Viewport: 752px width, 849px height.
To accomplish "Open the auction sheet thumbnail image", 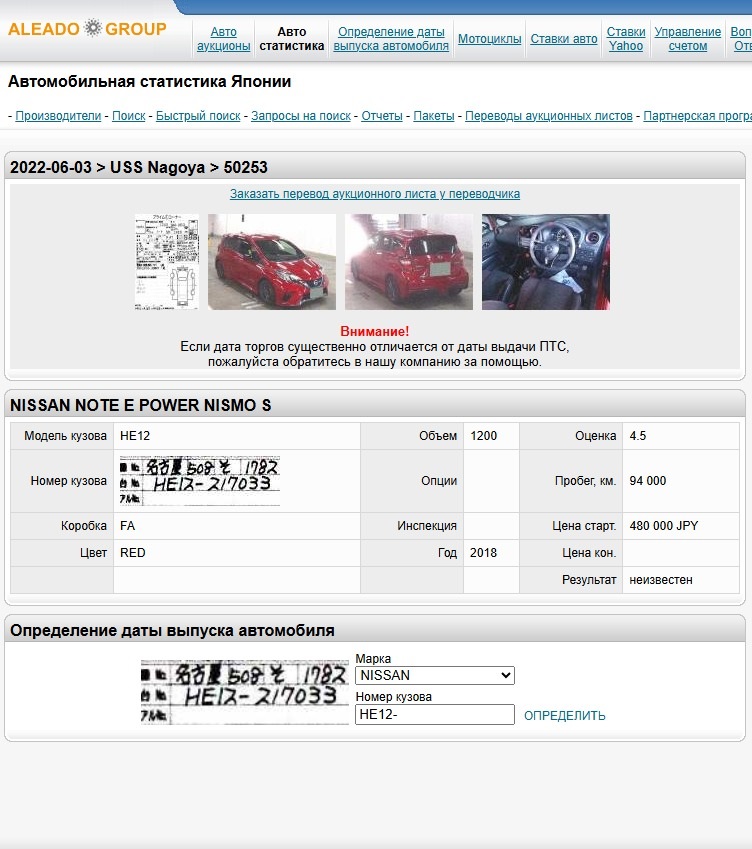I will [x=167, y=262].
